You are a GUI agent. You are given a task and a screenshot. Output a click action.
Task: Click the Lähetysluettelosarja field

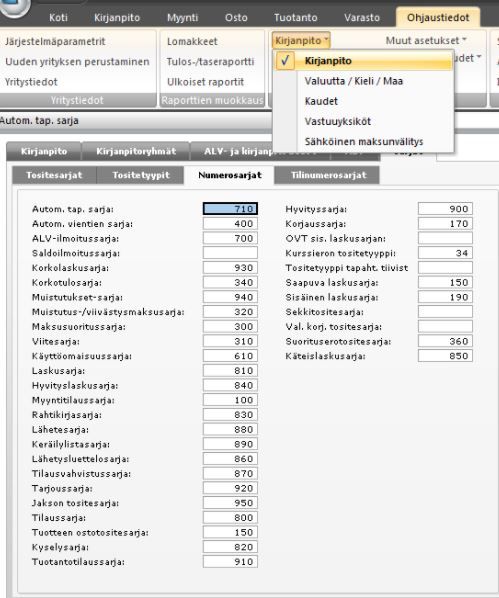coord(230,458)
